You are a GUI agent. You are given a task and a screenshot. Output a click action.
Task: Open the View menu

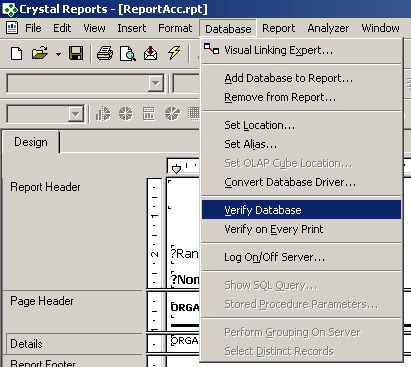94,28
